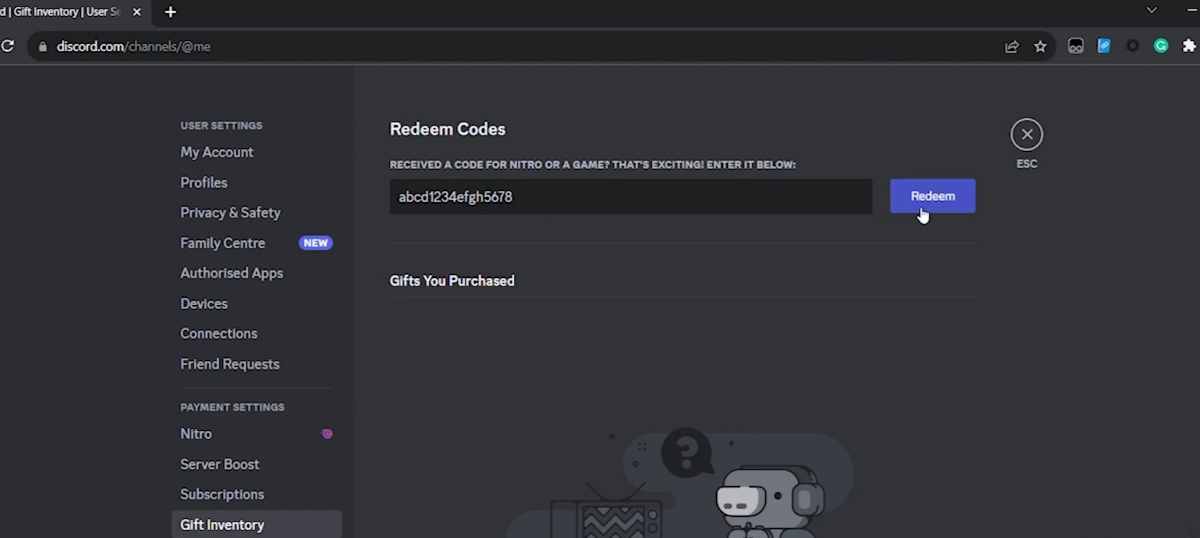The width and height of the screenshot is (1200, 538).
Task: Click the glasses extension icon in the toolbar
Action: [x=1076, y=46]
